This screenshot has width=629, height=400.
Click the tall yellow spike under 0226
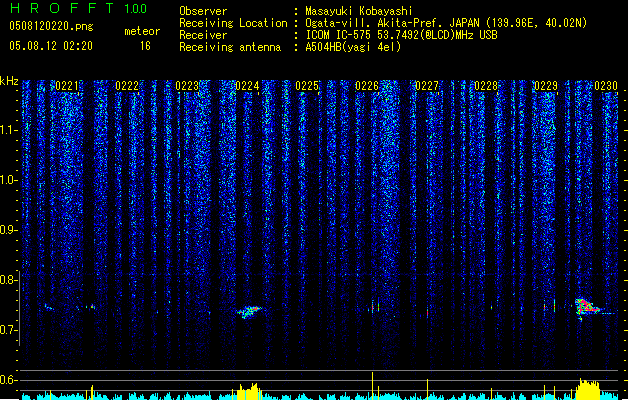pyautogui.click(x=372, y=386)
